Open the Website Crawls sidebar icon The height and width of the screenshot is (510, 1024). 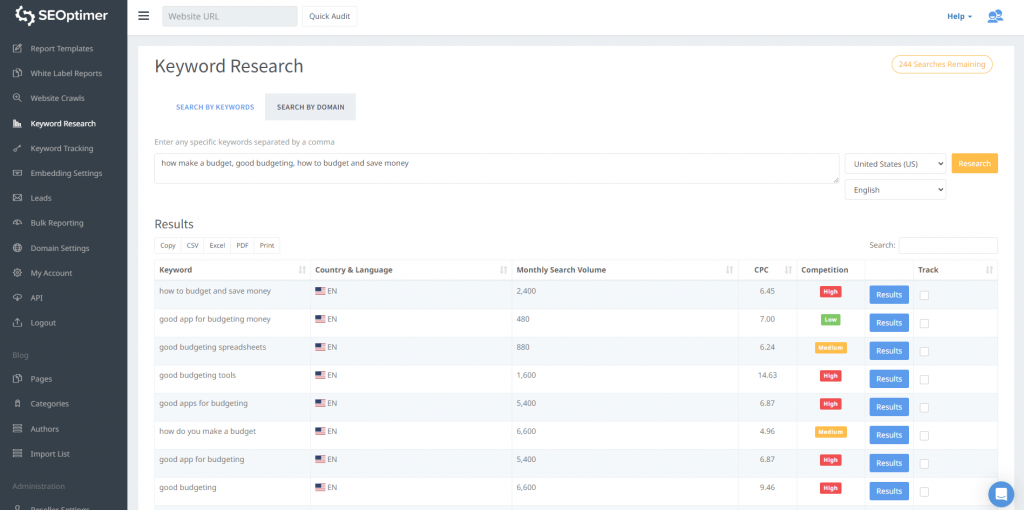18,98
